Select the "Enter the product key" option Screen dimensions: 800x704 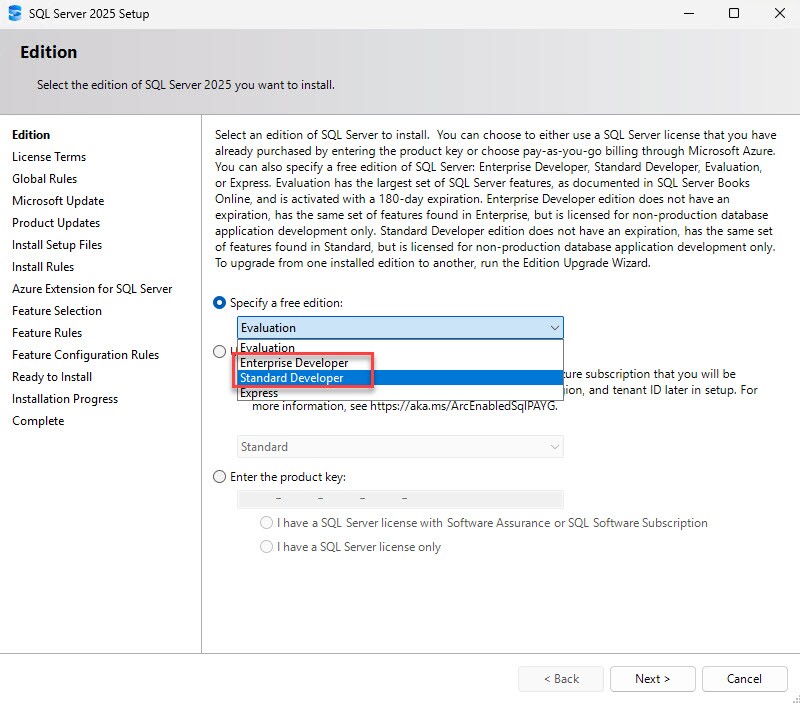tap(219, 477)
